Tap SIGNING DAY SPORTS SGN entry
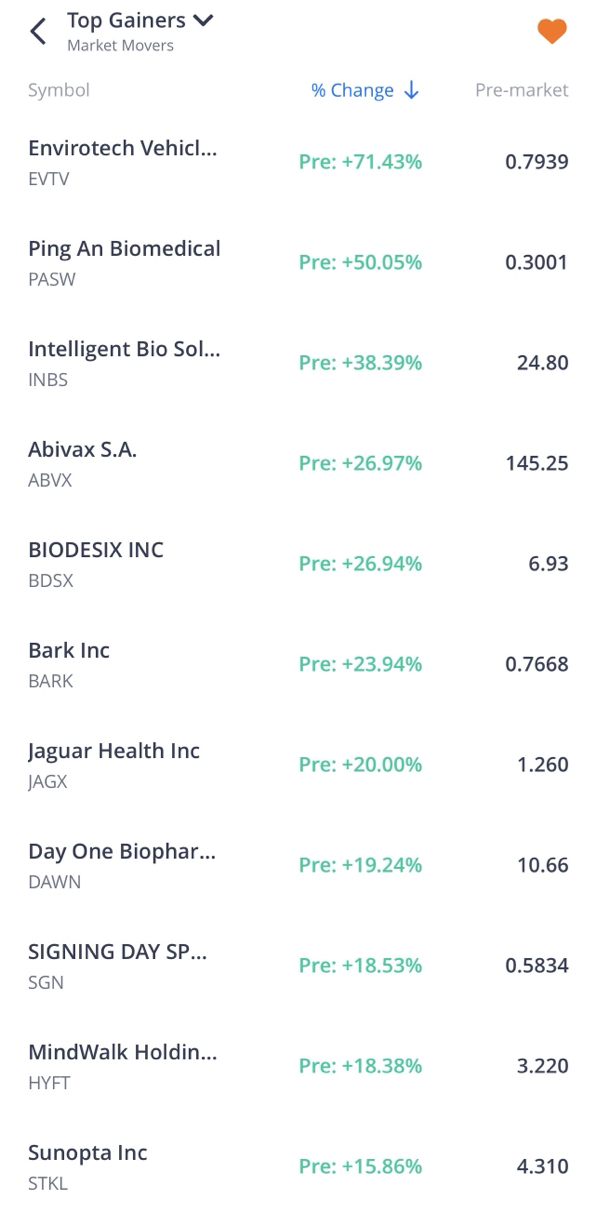597x1226 pixels. [298, 966]
